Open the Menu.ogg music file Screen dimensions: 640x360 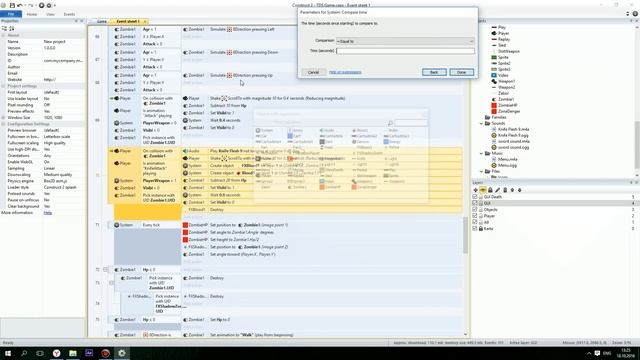tap(504, 165)
